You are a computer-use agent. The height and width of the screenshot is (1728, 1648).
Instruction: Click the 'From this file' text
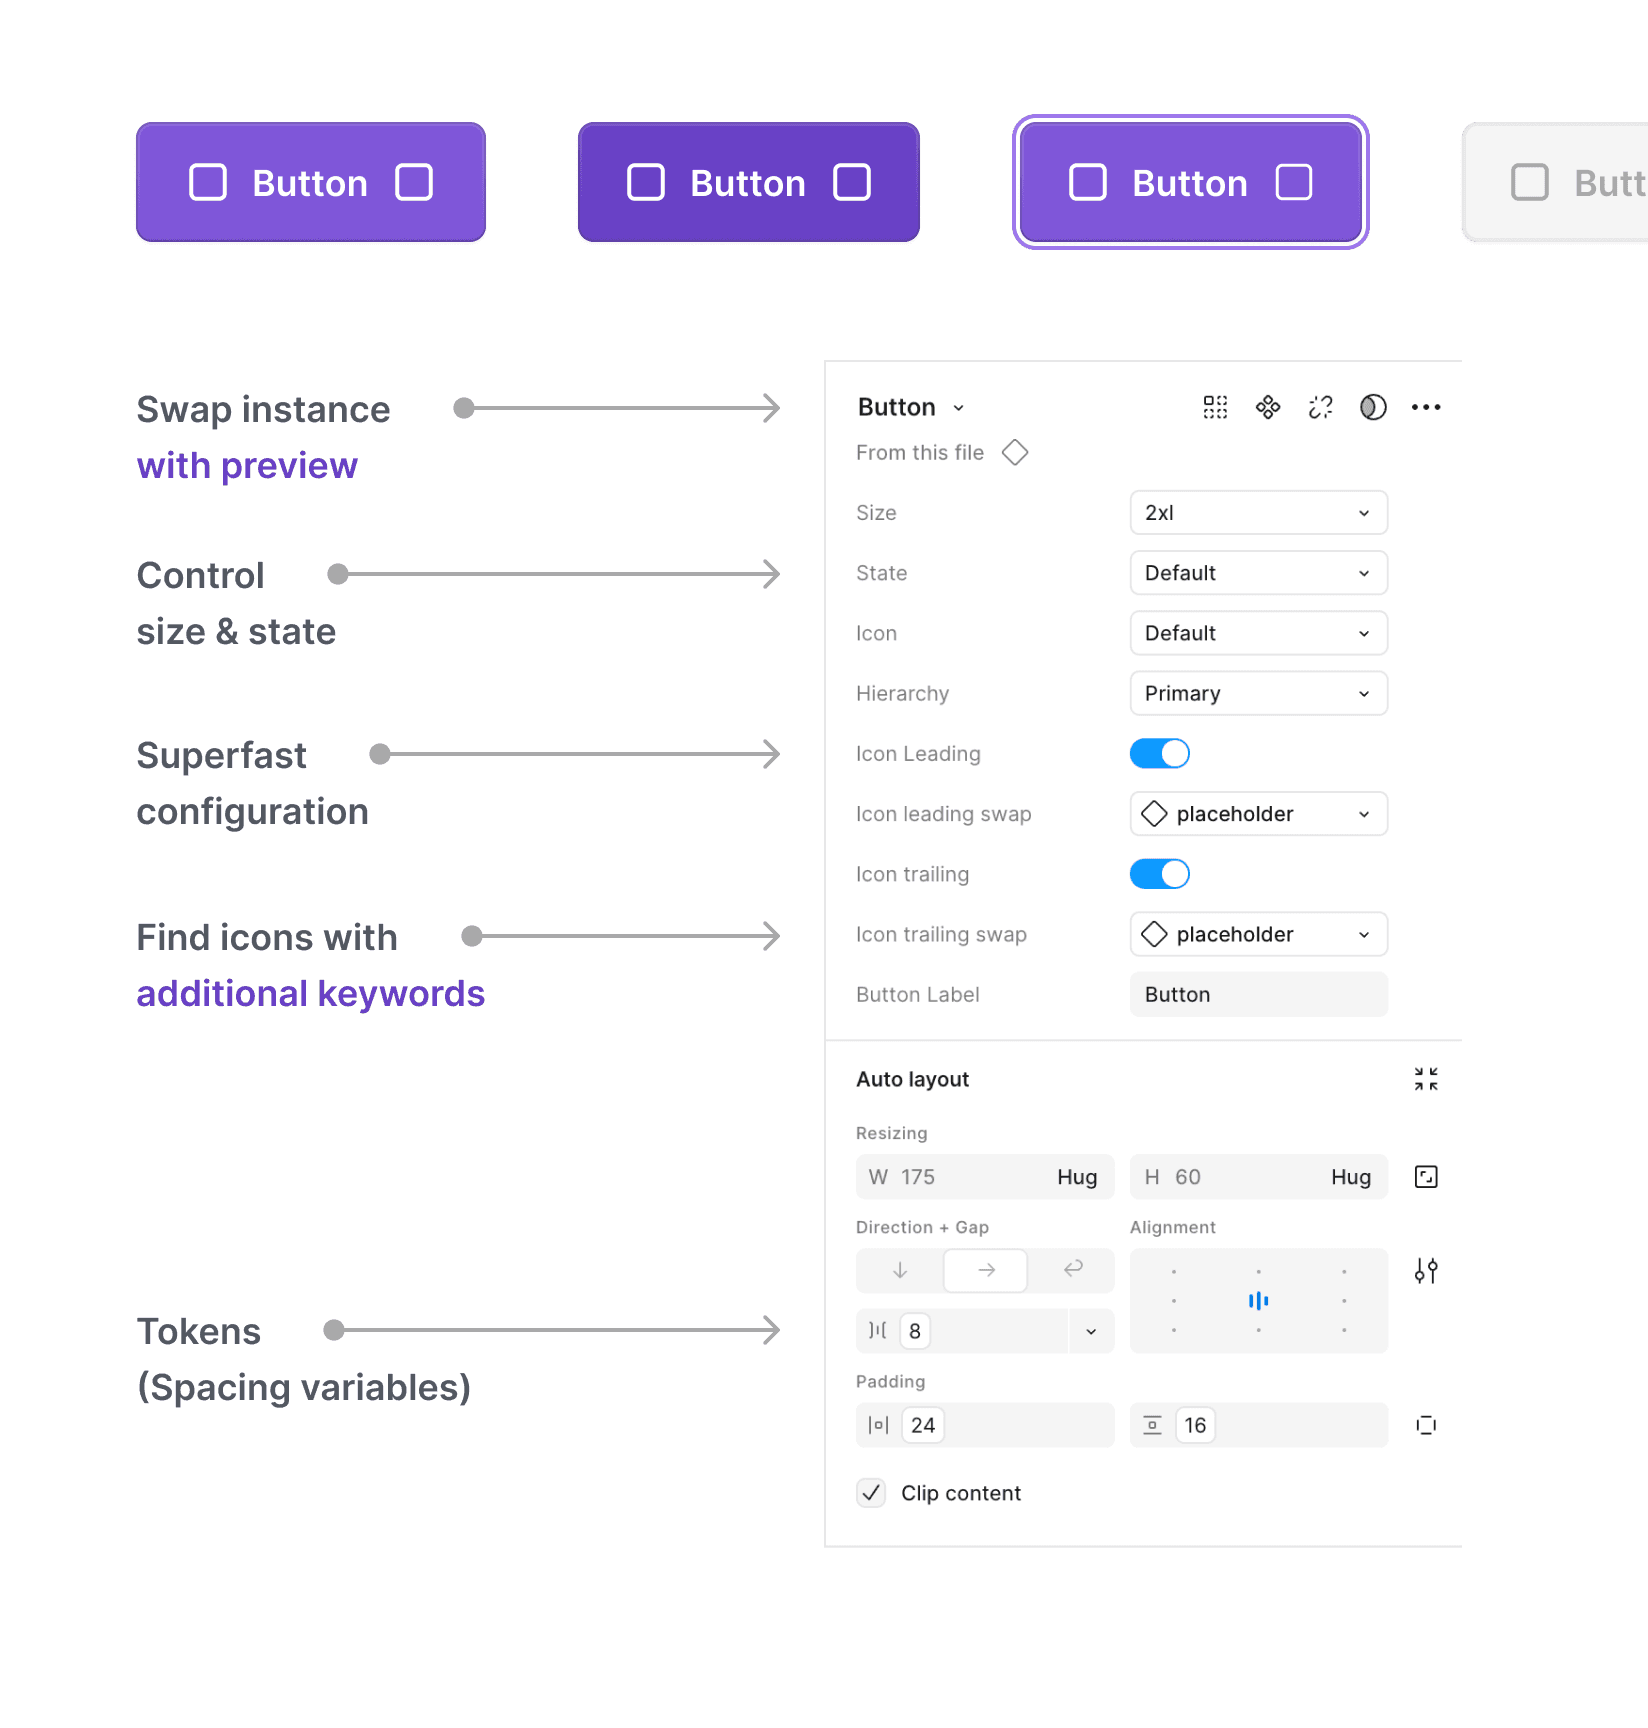(920, 453)
